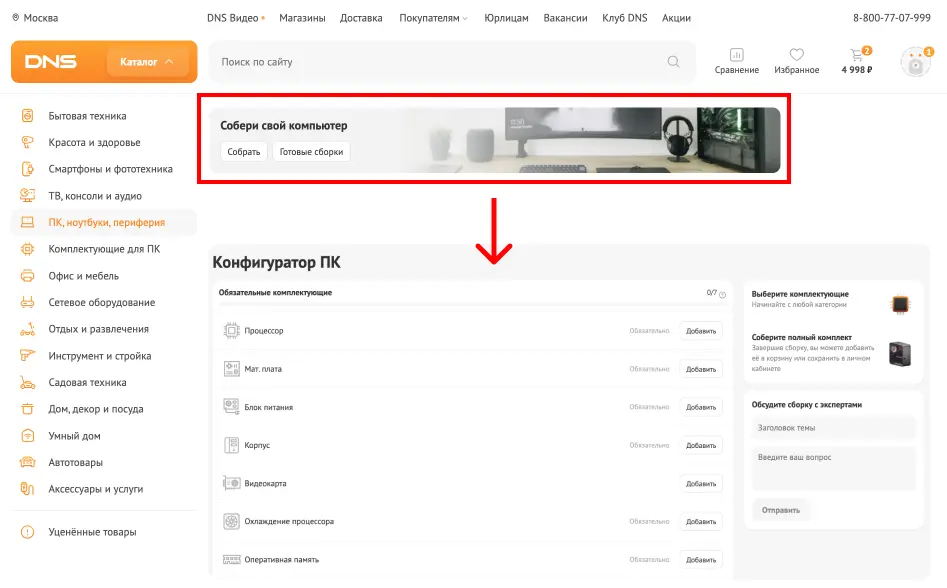The height and width of the screenshot is (588, 947).
Task: Open Избранное favorites heart icon
Action: coord(796,56)
